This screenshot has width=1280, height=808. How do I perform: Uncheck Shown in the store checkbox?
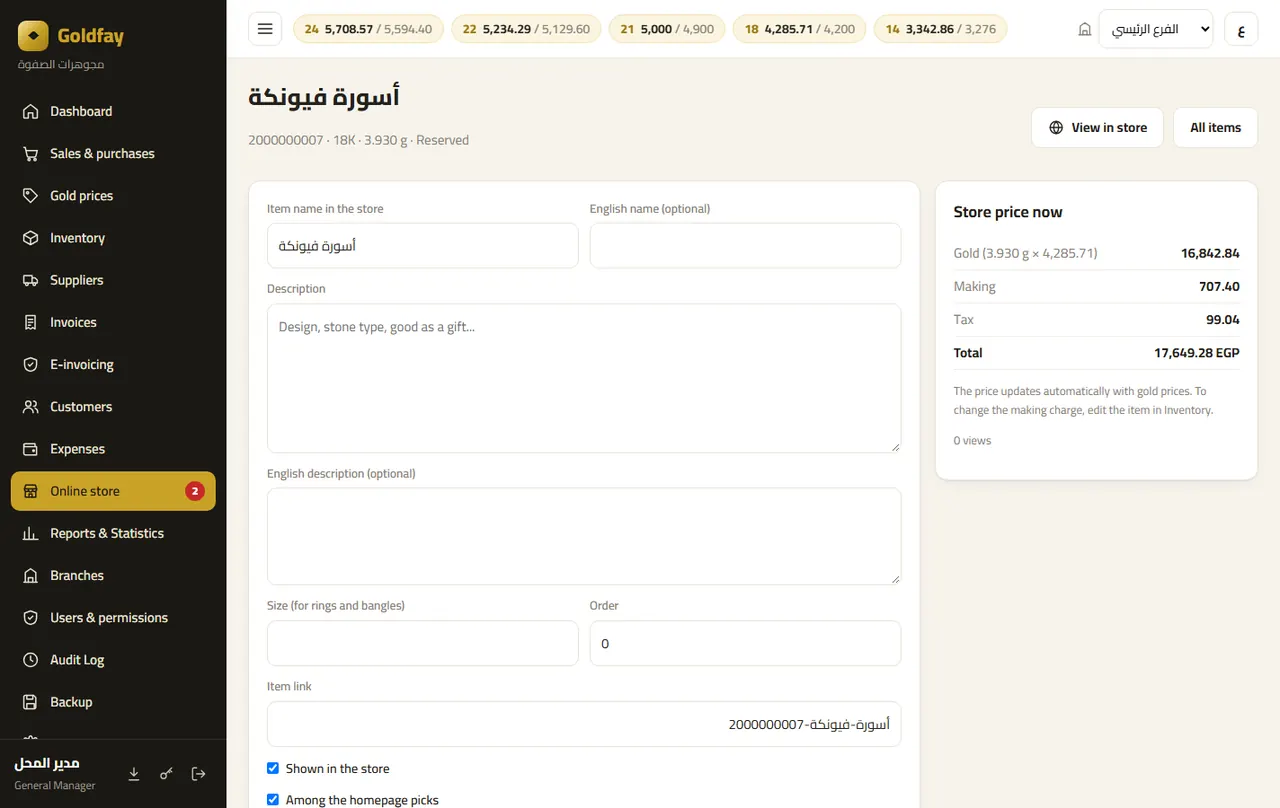273,768
